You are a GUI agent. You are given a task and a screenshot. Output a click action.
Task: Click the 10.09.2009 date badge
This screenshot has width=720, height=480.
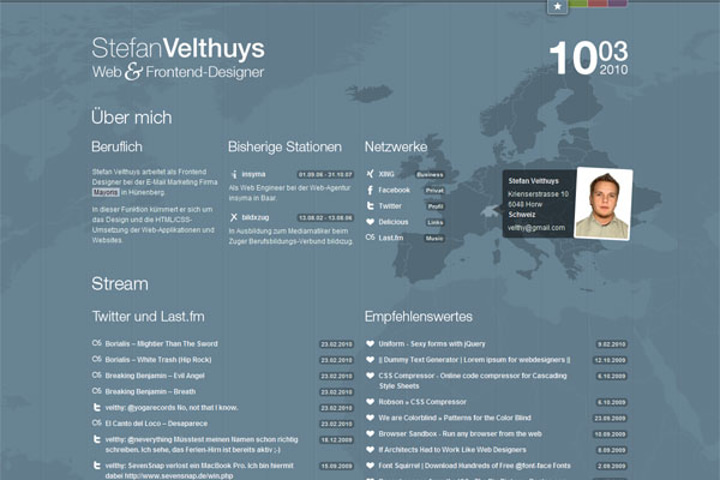point(610,435)
